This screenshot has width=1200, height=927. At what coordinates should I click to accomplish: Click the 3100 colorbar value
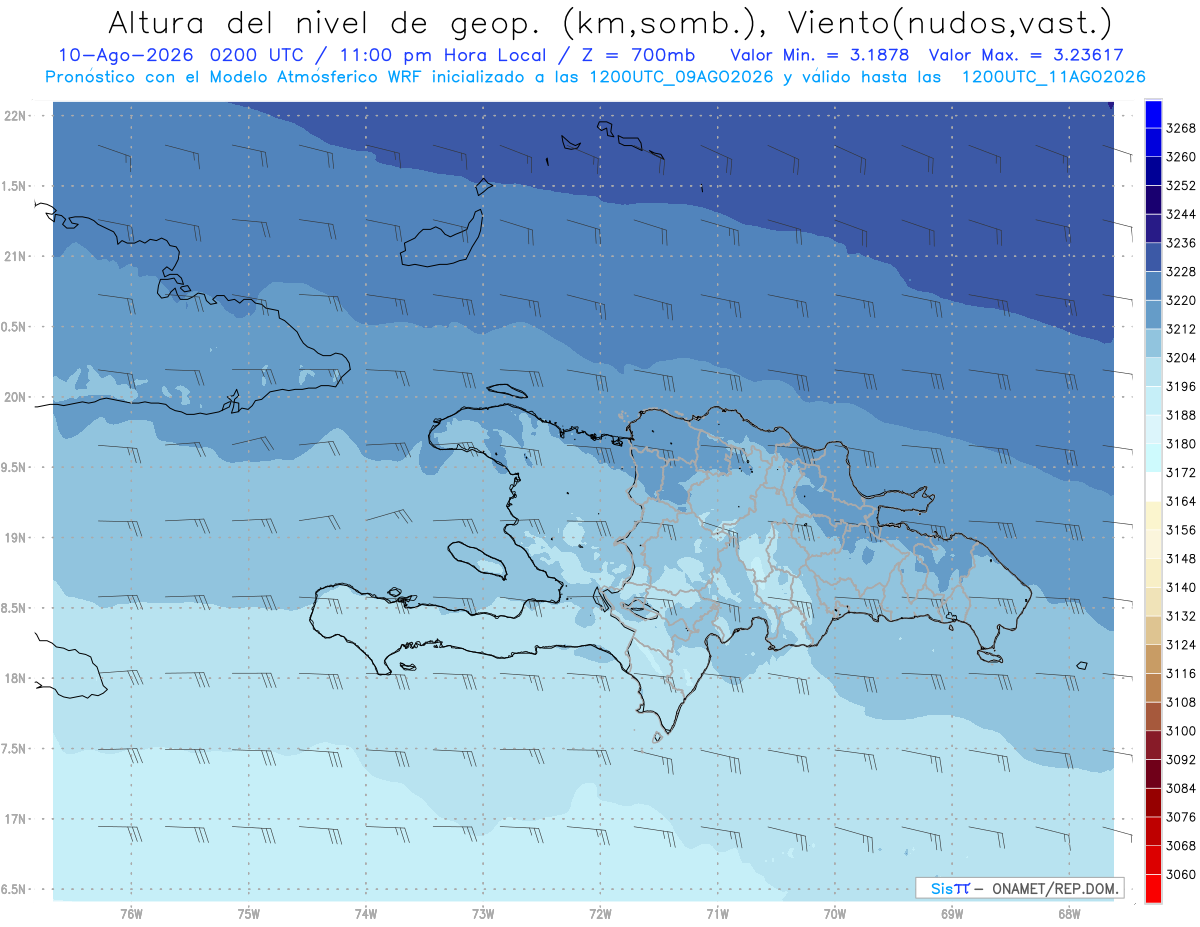pyautogui.click(x=1181, y=731)
